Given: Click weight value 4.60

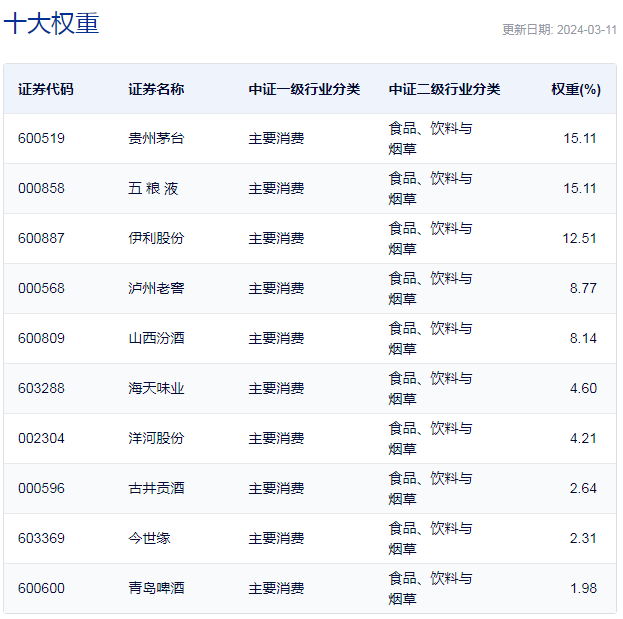Looking at the screenshot, I should [x=583, y=389].
